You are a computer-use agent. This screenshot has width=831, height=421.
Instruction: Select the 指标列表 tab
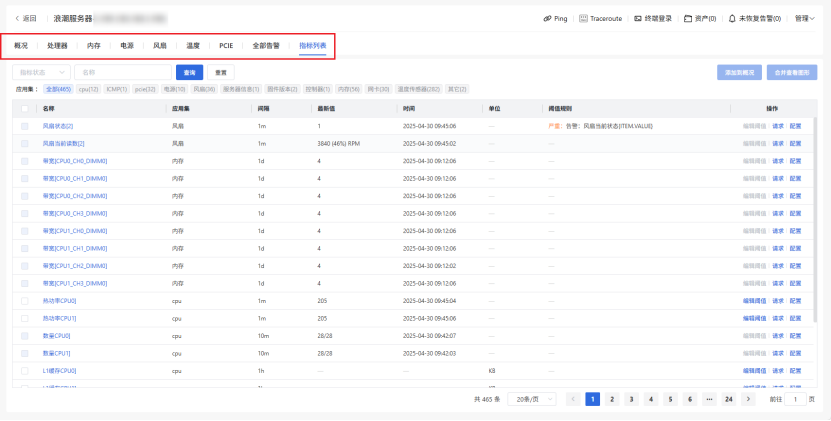(313, 46)
